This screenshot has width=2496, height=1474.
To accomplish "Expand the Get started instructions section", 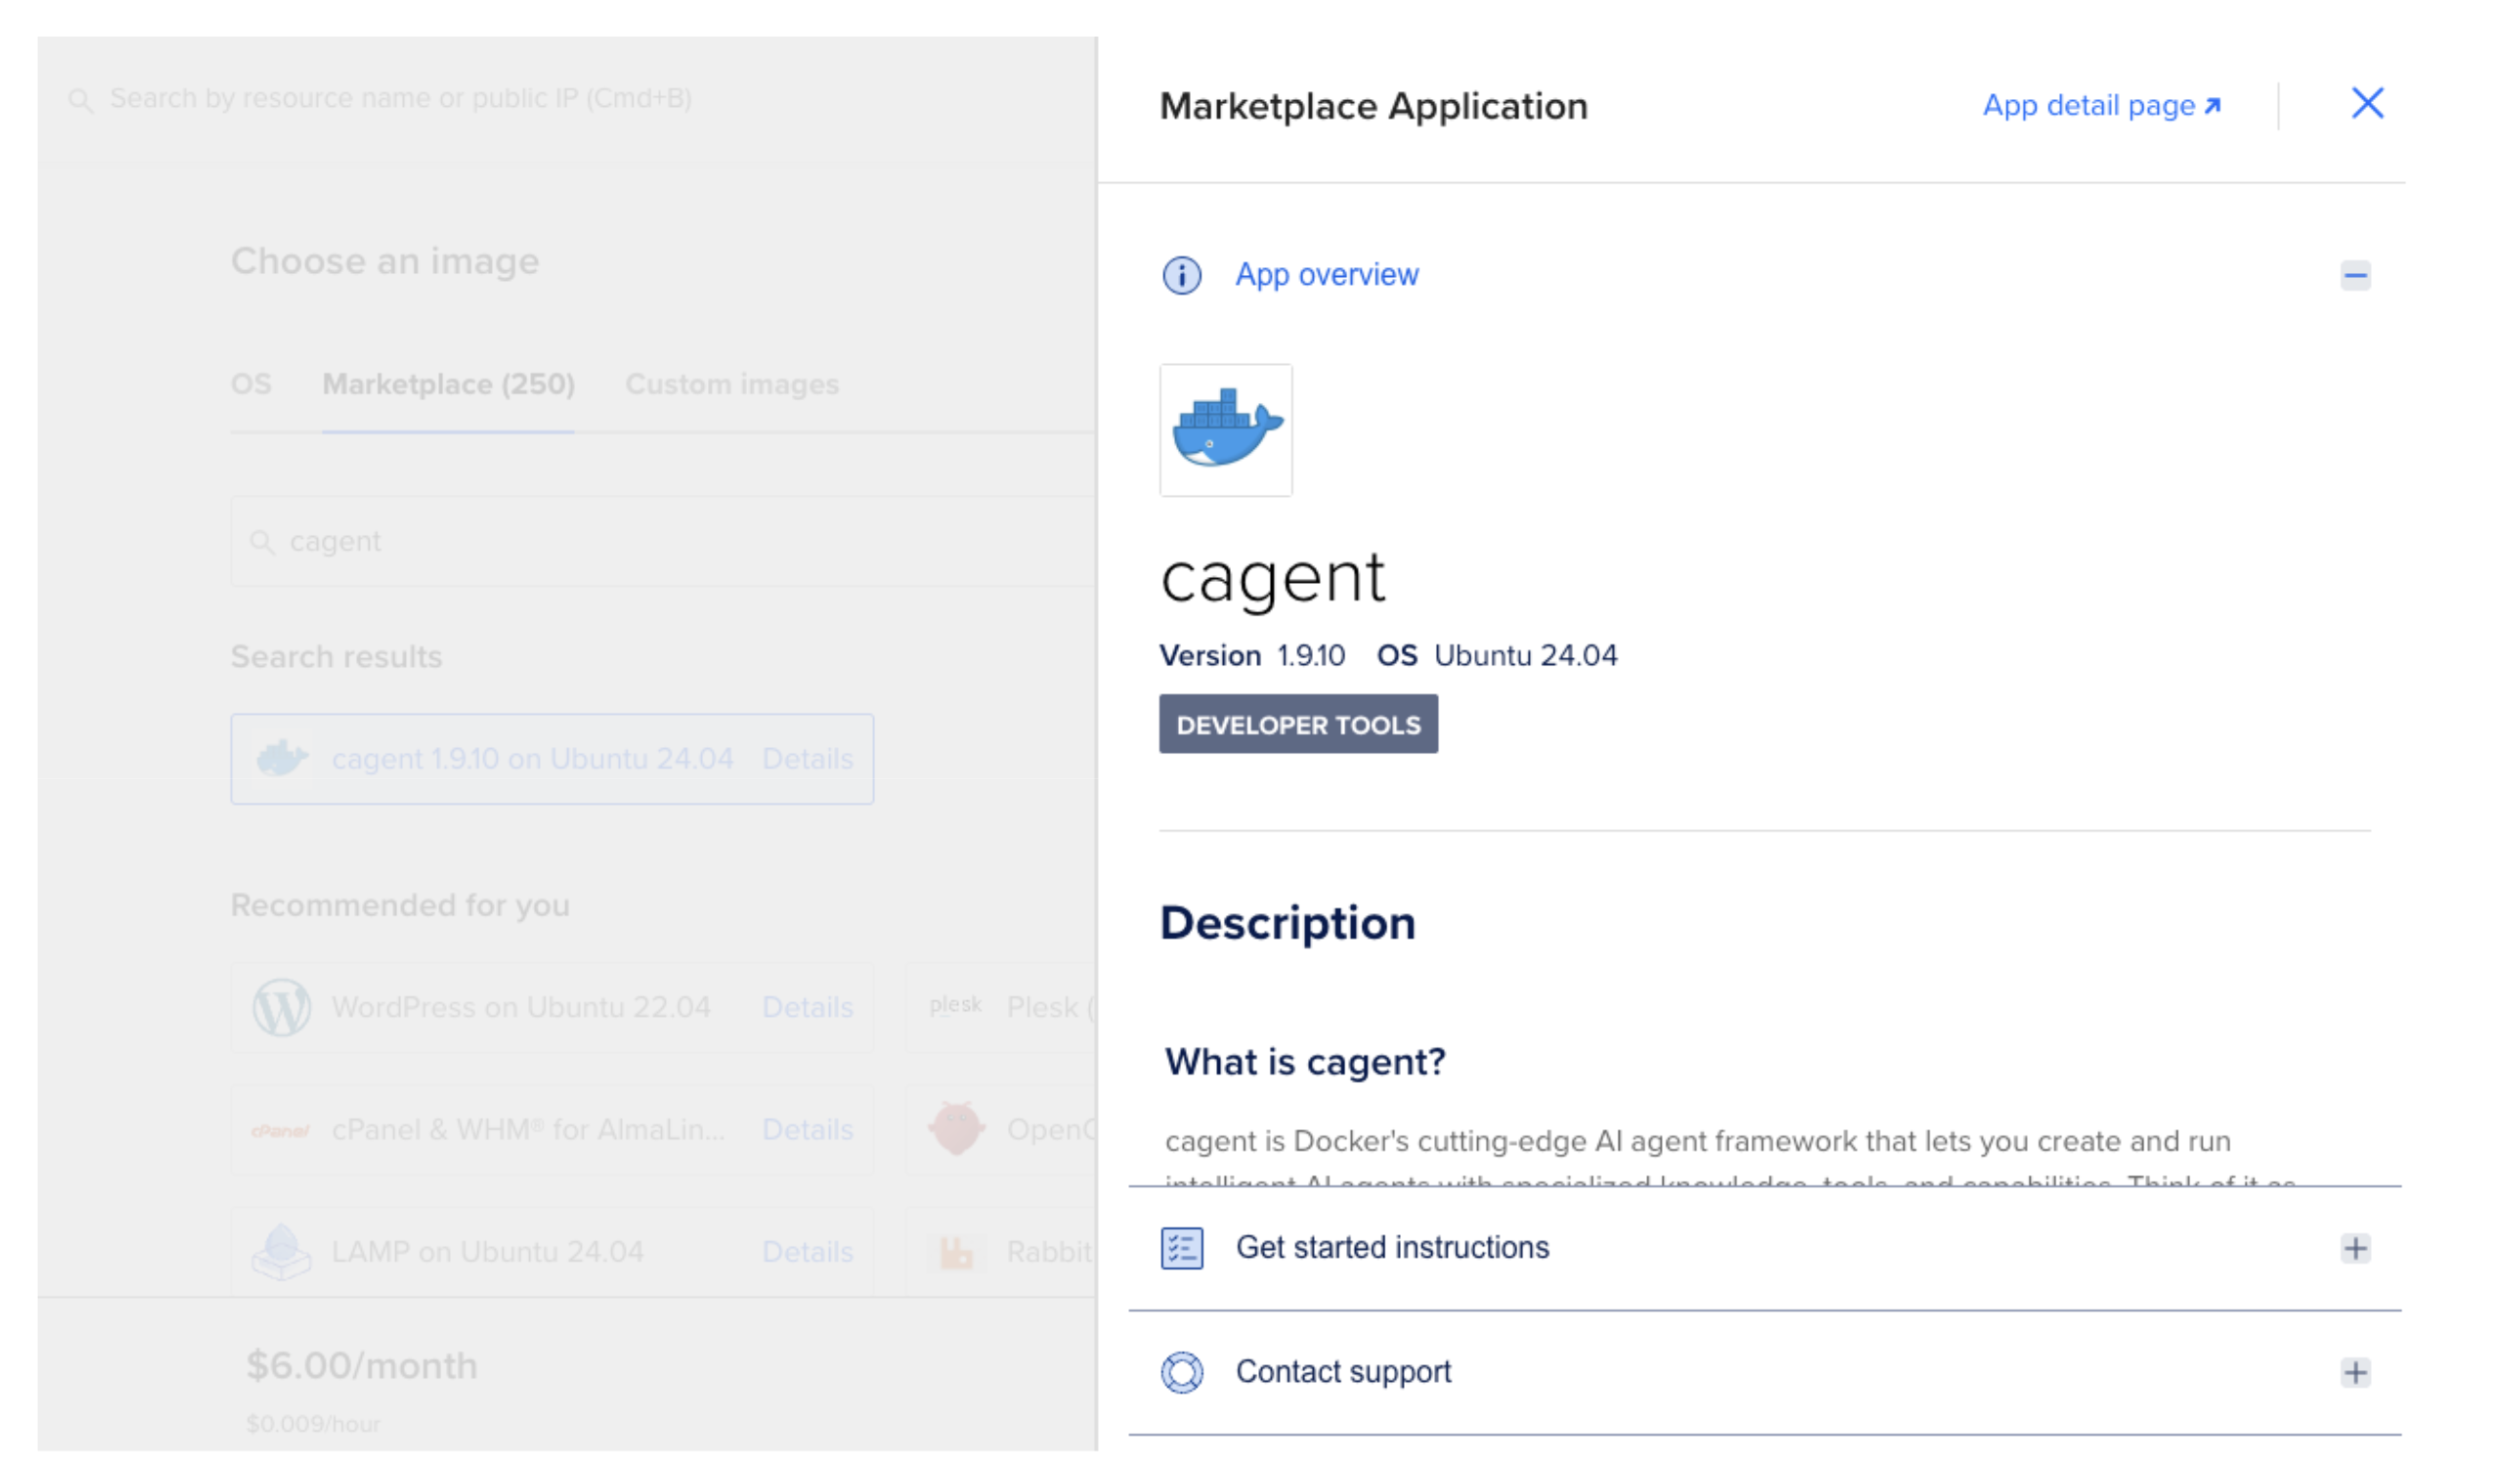I will point(2356,1247).
